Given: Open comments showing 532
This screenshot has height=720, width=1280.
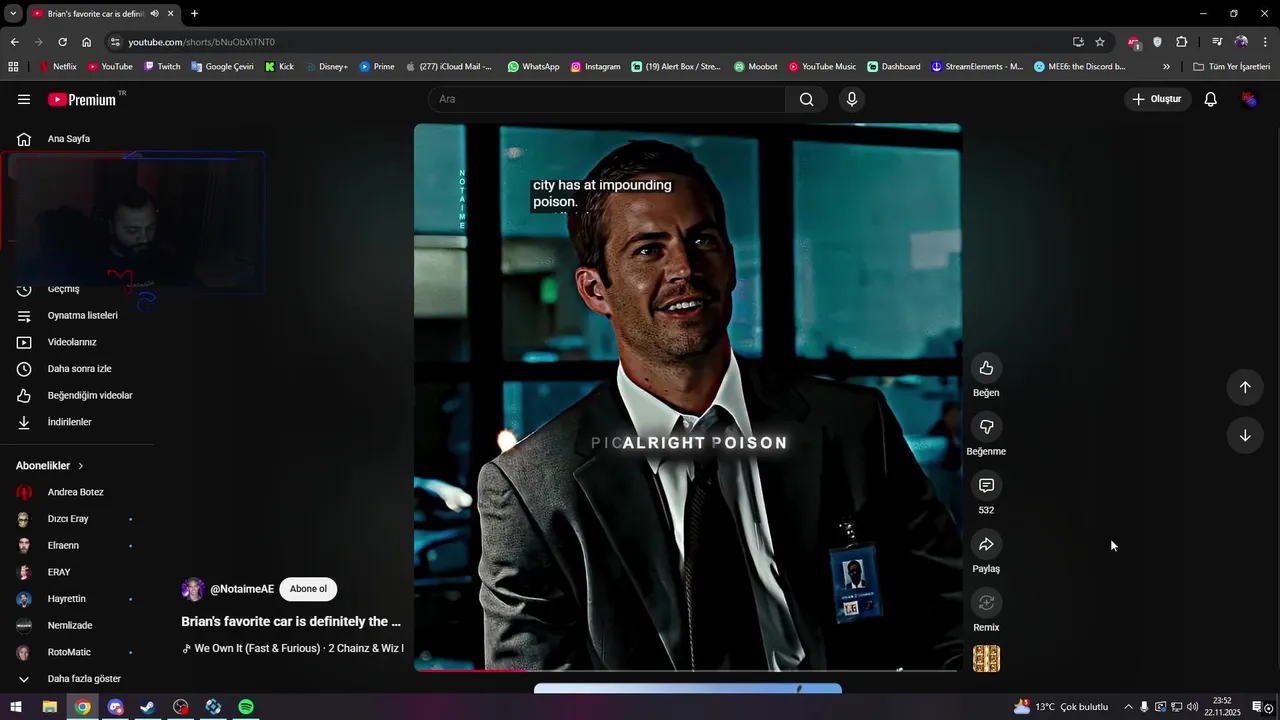Looking at the screenshot, I should [x=986, y=485].
